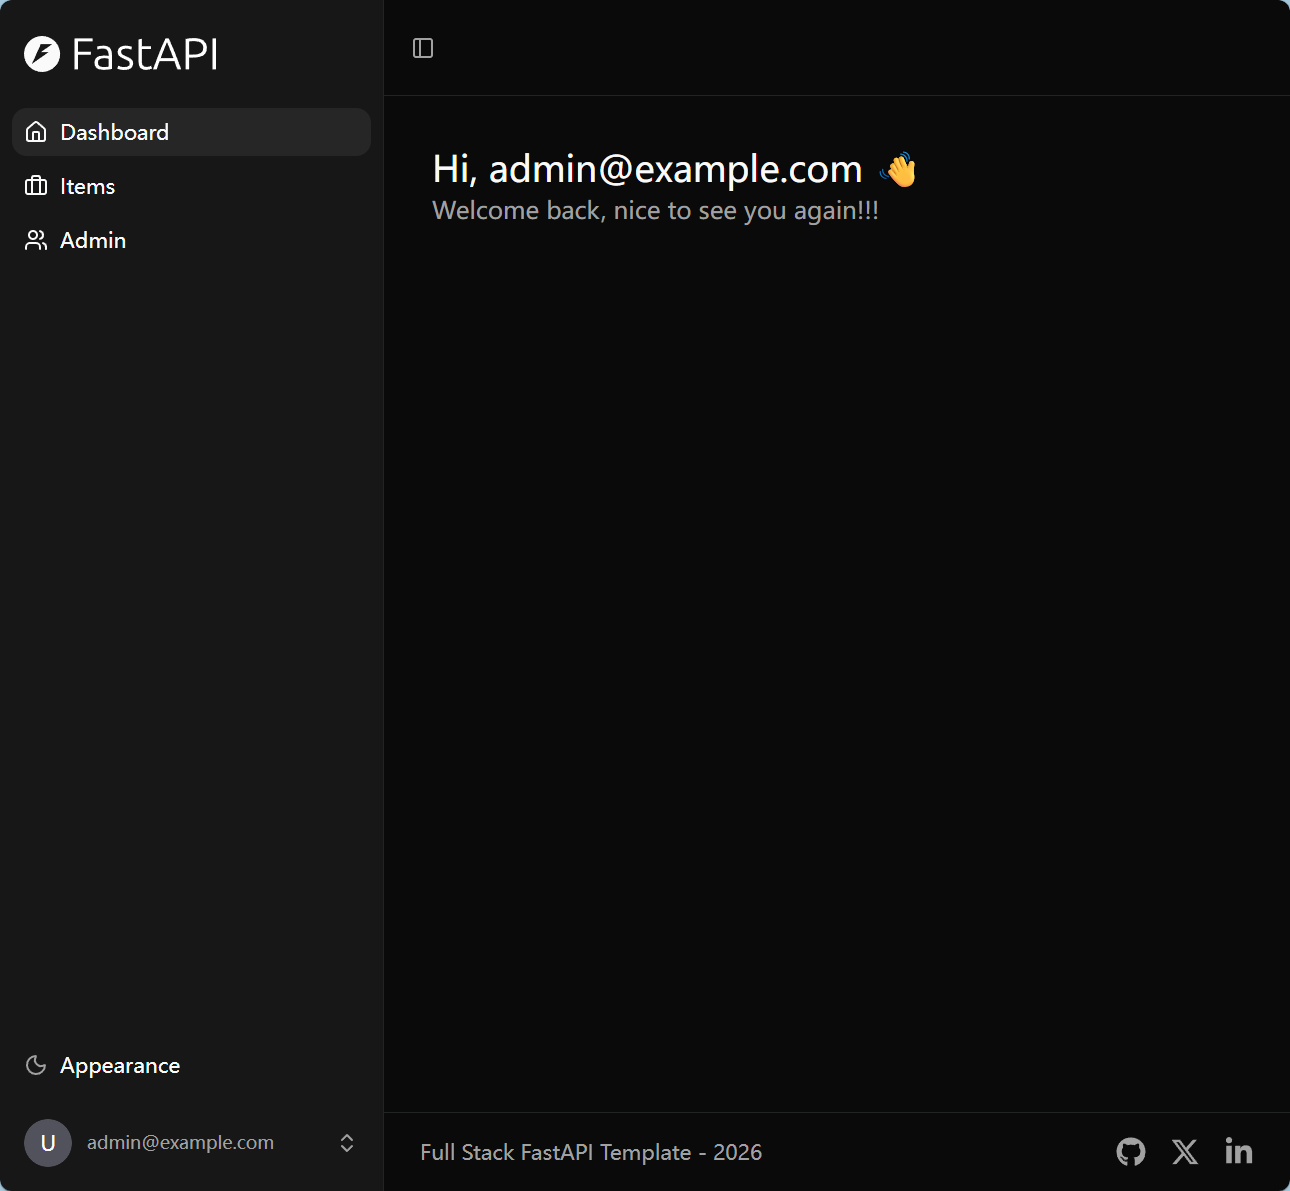Click the Appearance moon icon
1290x1191 pixels.
36,1065
